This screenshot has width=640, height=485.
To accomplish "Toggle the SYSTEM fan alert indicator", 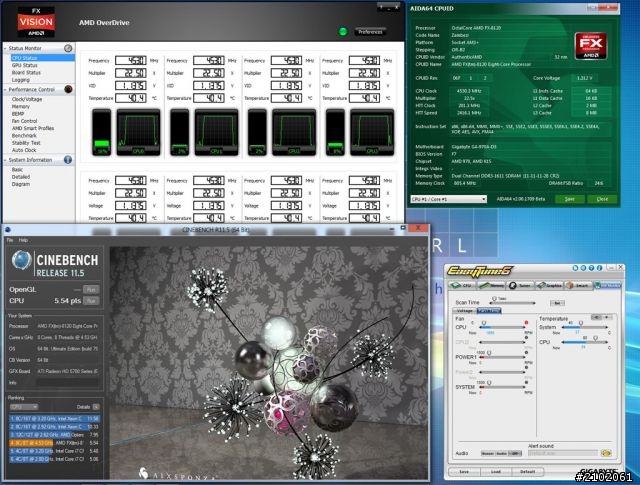I will click(526, 383).
